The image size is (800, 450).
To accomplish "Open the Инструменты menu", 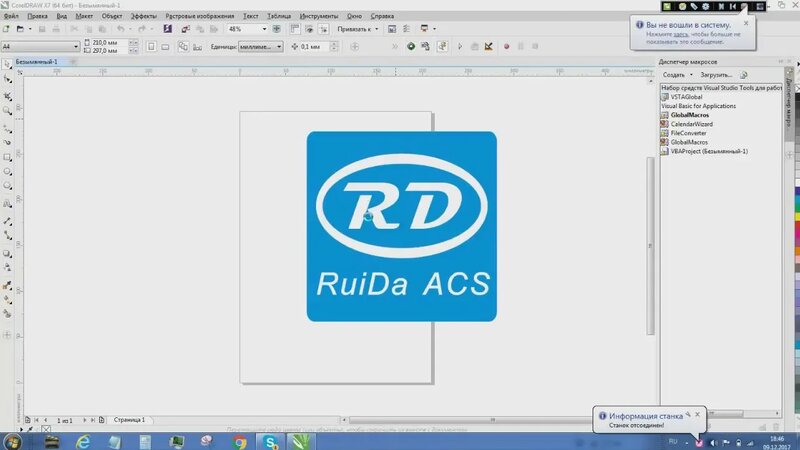I will coord(318,16).
